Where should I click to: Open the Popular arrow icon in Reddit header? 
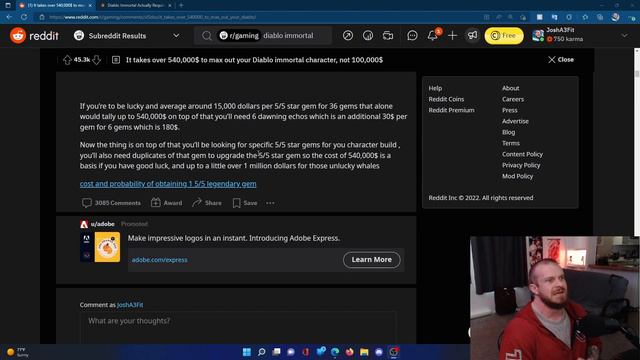click(x=348, y=36)
